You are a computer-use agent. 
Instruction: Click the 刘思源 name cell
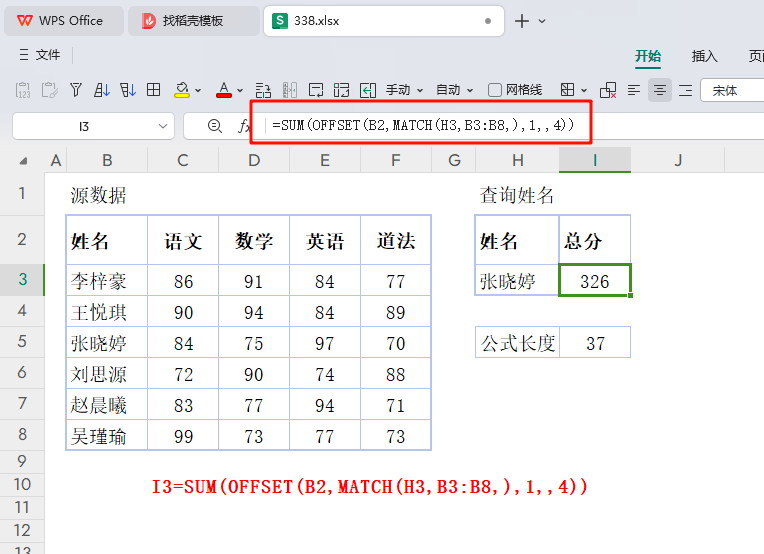107,374
